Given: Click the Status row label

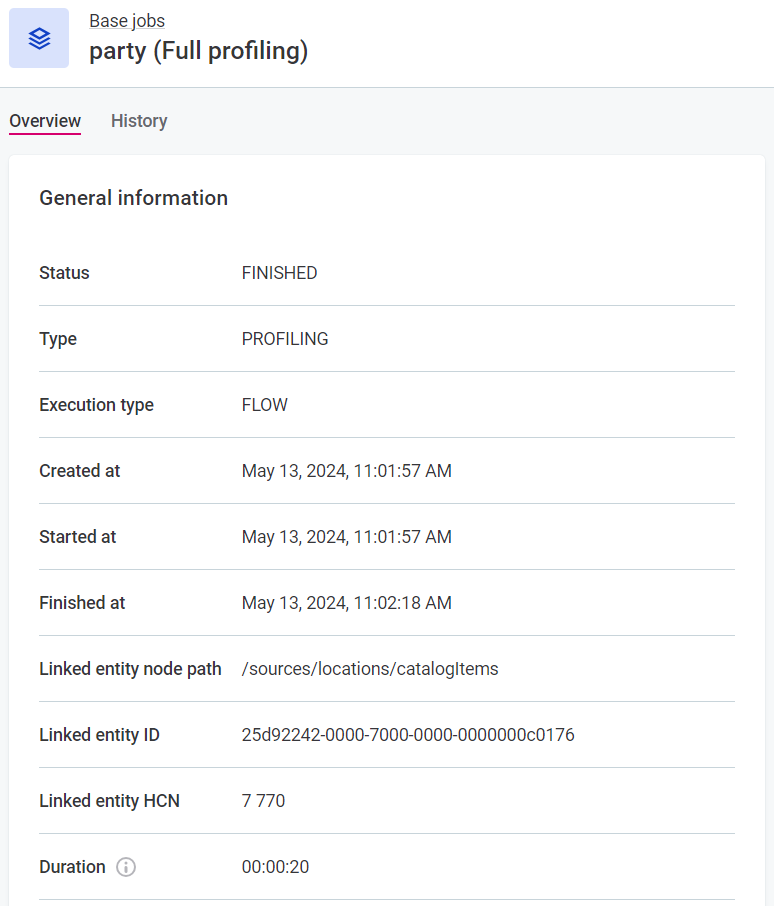Looking at the screenshot, I should tap(64, 272).
